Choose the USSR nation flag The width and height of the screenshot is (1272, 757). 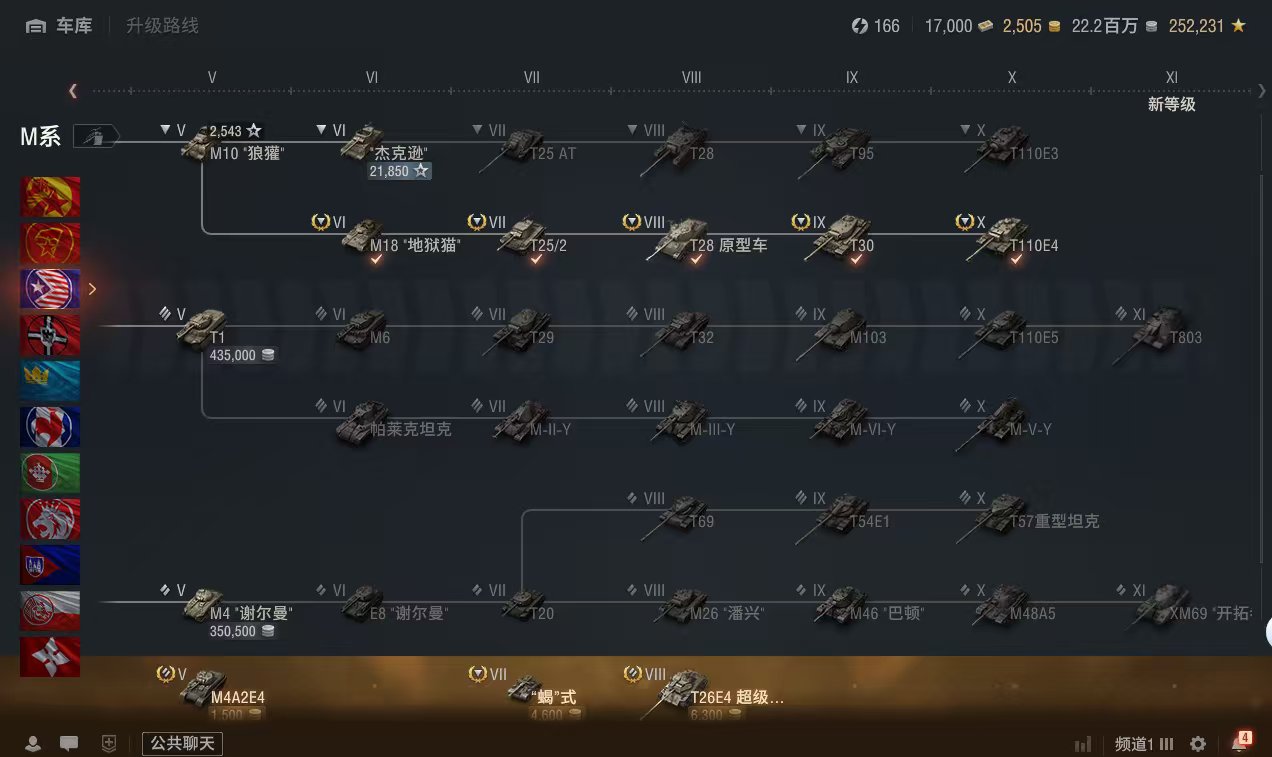point(50,198)
